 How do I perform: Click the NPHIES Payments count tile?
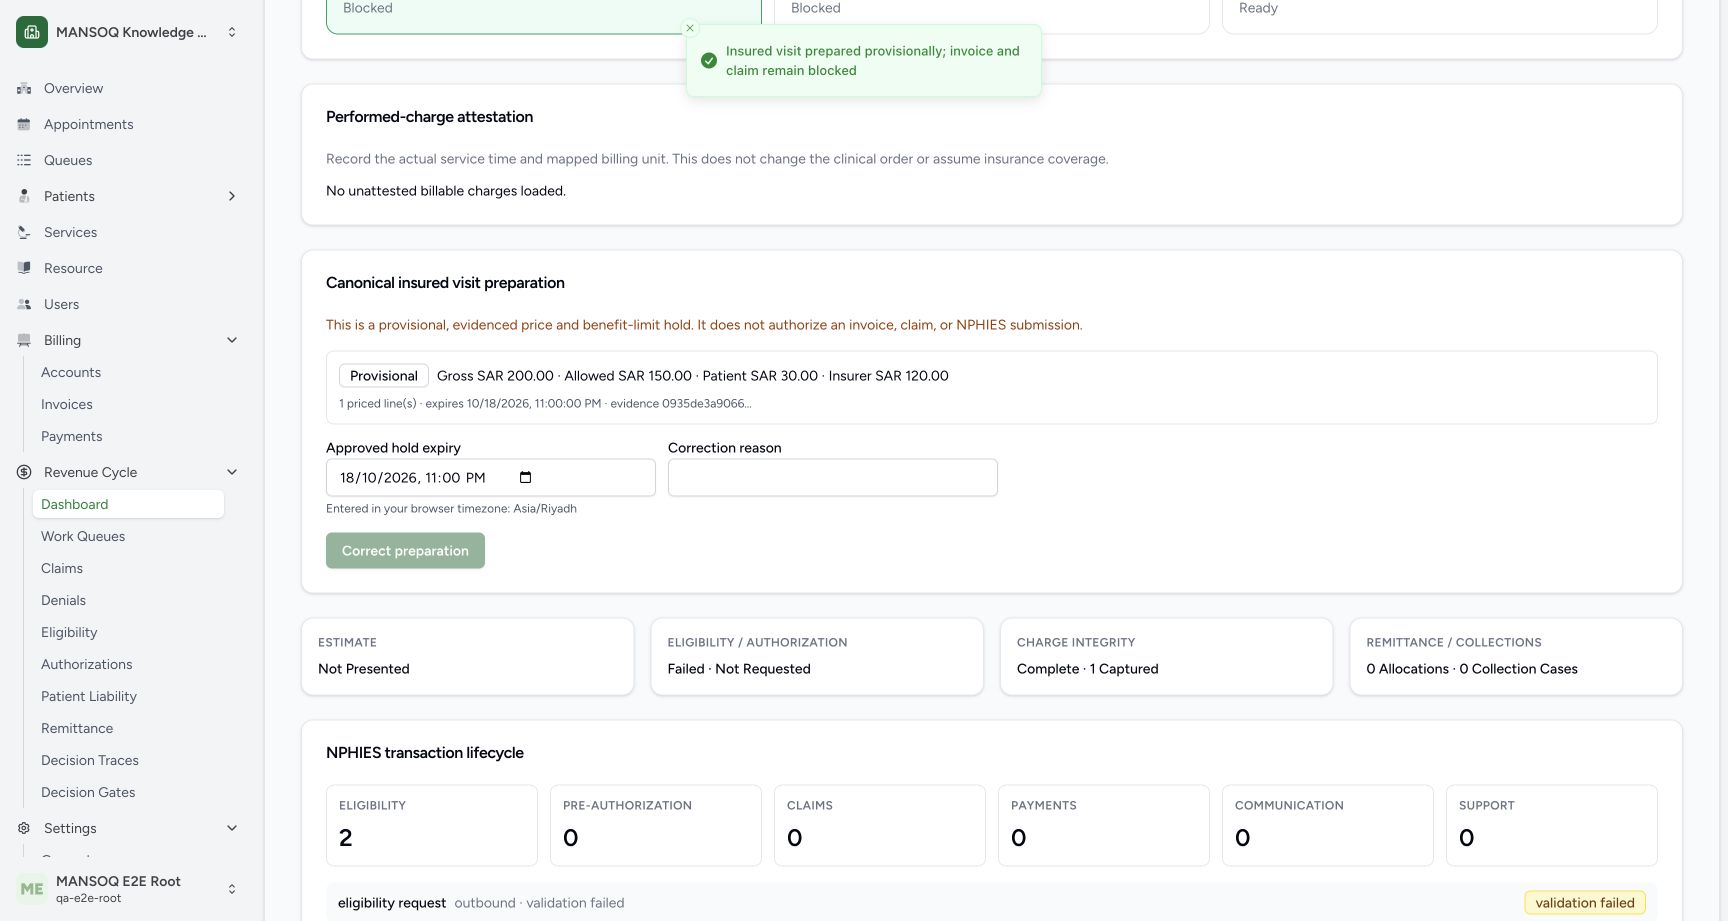tap(1103, 825)
